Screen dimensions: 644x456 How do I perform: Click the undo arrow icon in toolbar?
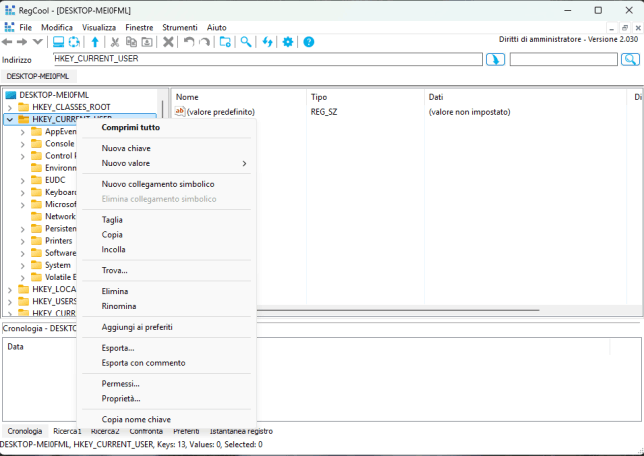click(x=188, y=42)
